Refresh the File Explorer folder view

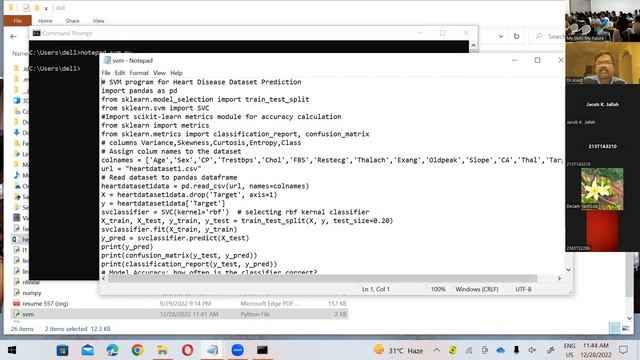(x=516, y=36)
